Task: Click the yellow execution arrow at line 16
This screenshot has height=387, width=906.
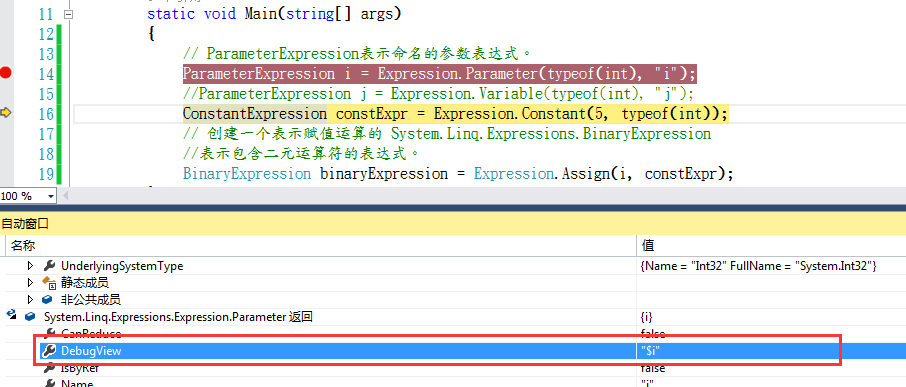Action: [x=6, y=113]
